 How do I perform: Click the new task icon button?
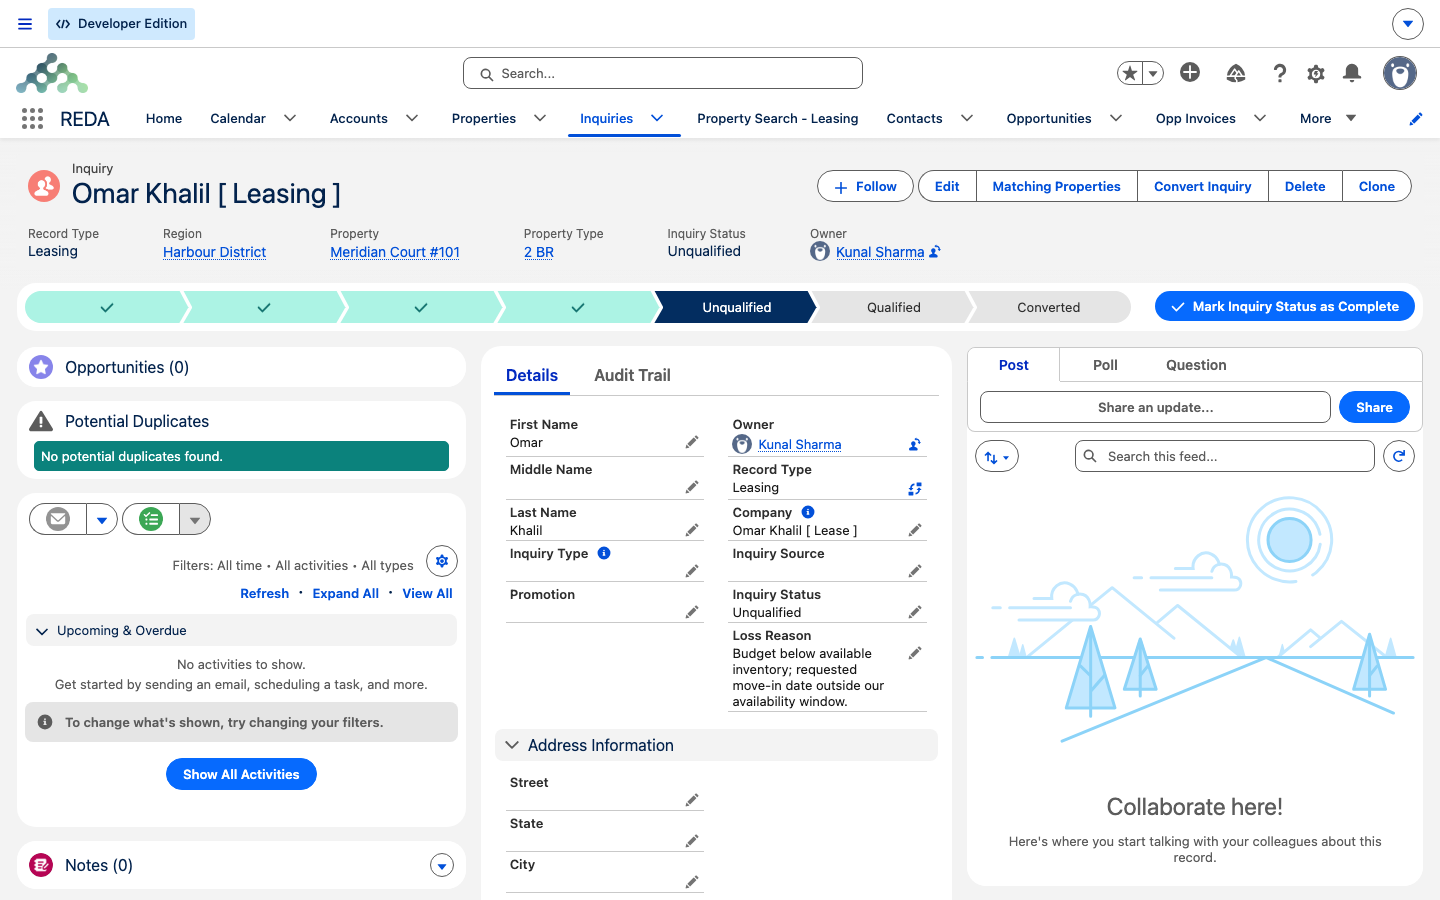coord(151,519)
